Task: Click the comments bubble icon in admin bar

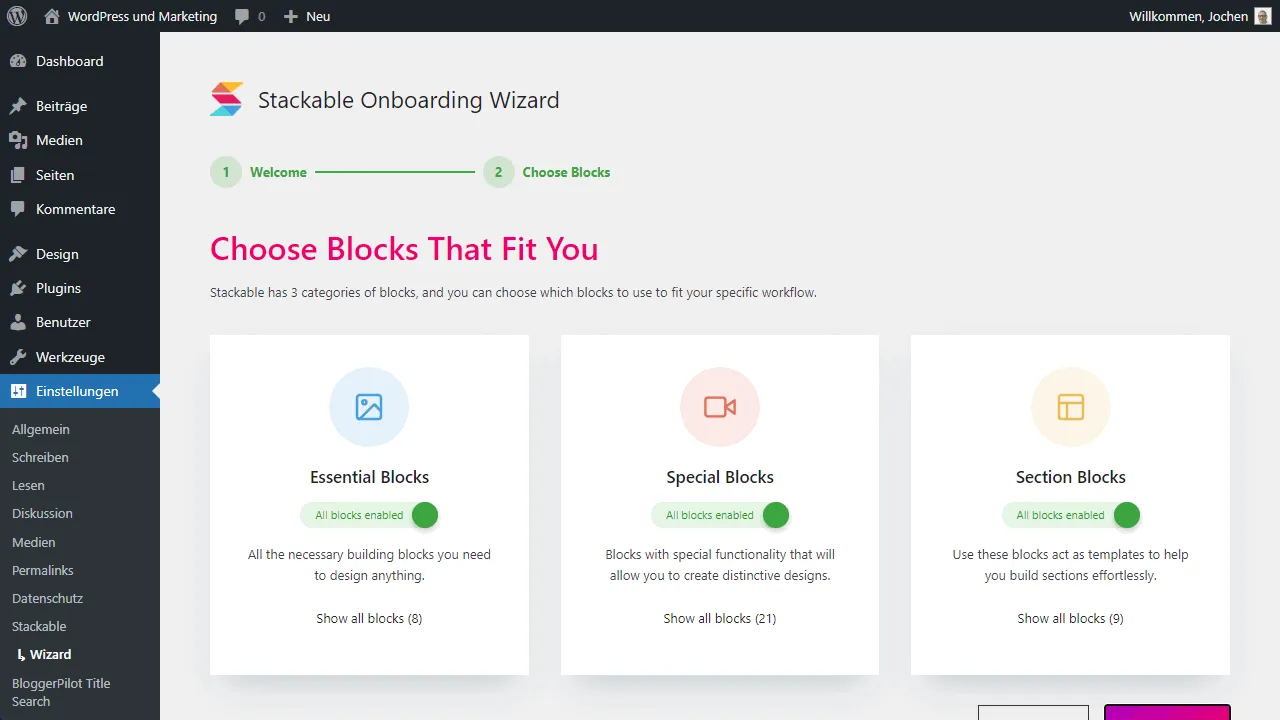Action: [x=242, y=17]
